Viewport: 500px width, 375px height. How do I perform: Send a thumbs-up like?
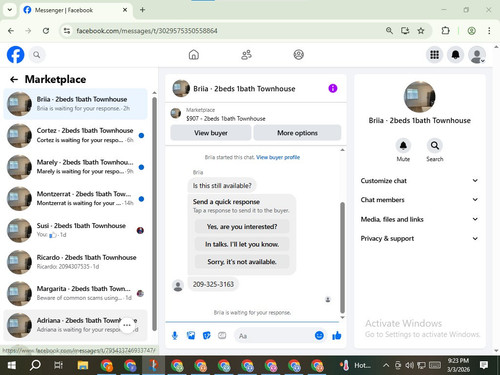tap(337, 335)
